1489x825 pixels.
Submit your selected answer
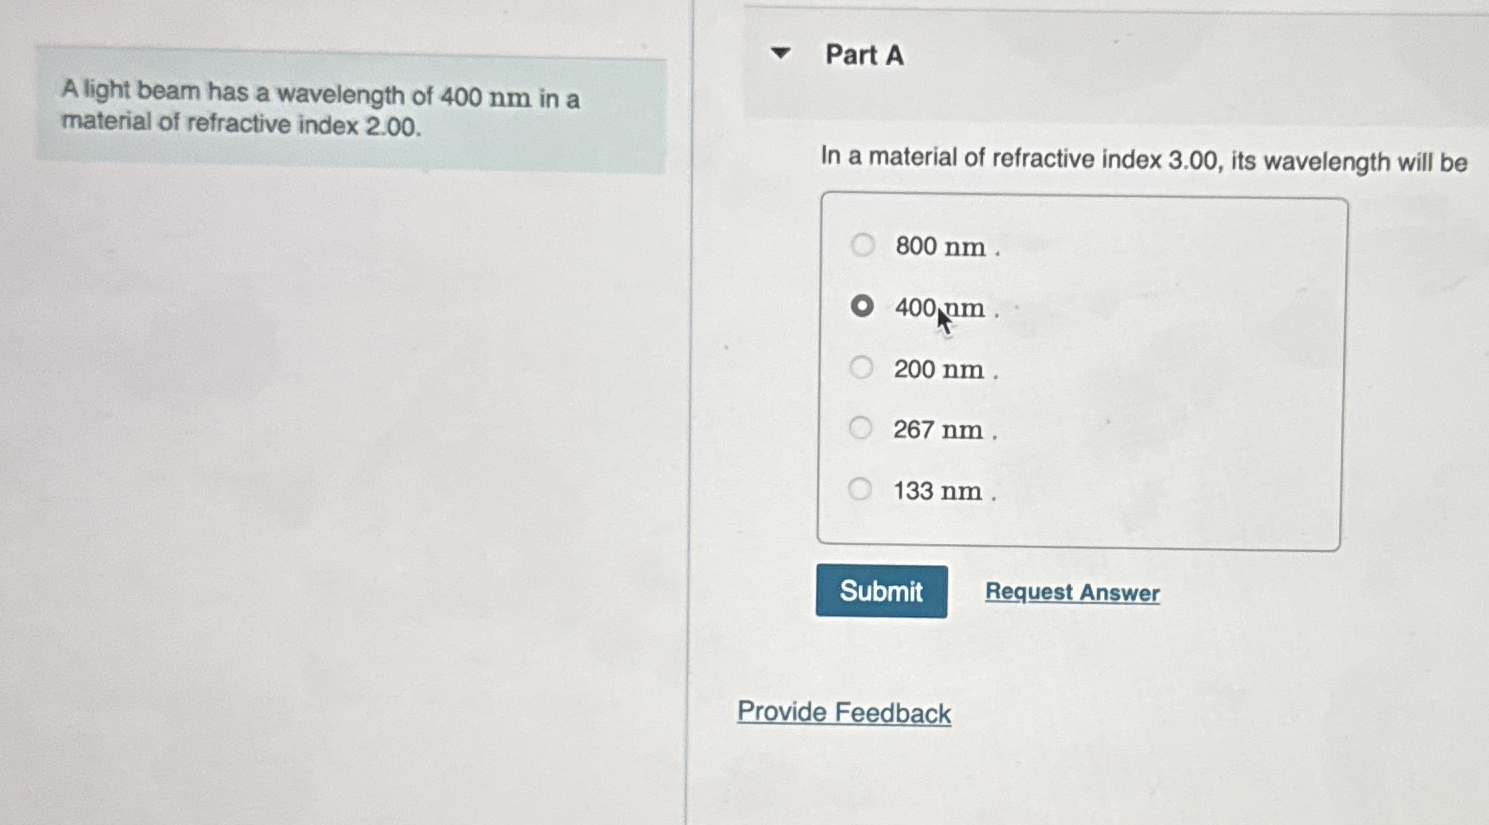(x=881, y=592)
